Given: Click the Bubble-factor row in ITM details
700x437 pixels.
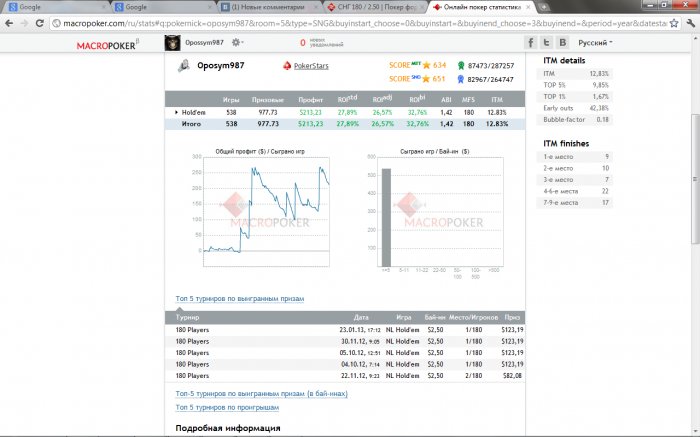Looking at the screenshot, I should click(x=575, y=120).
